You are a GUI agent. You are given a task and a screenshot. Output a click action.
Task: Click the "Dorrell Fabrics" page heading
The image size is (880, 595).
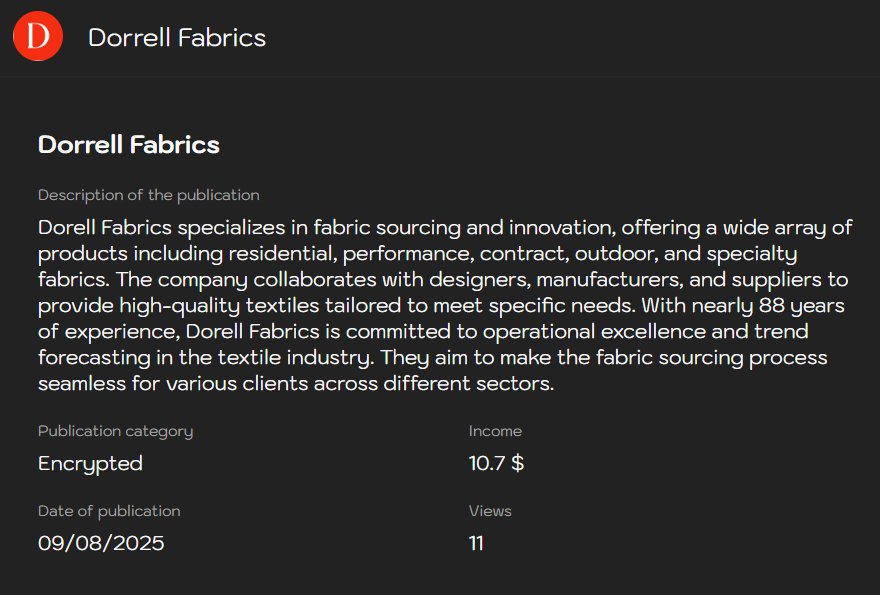click(128, 144)
